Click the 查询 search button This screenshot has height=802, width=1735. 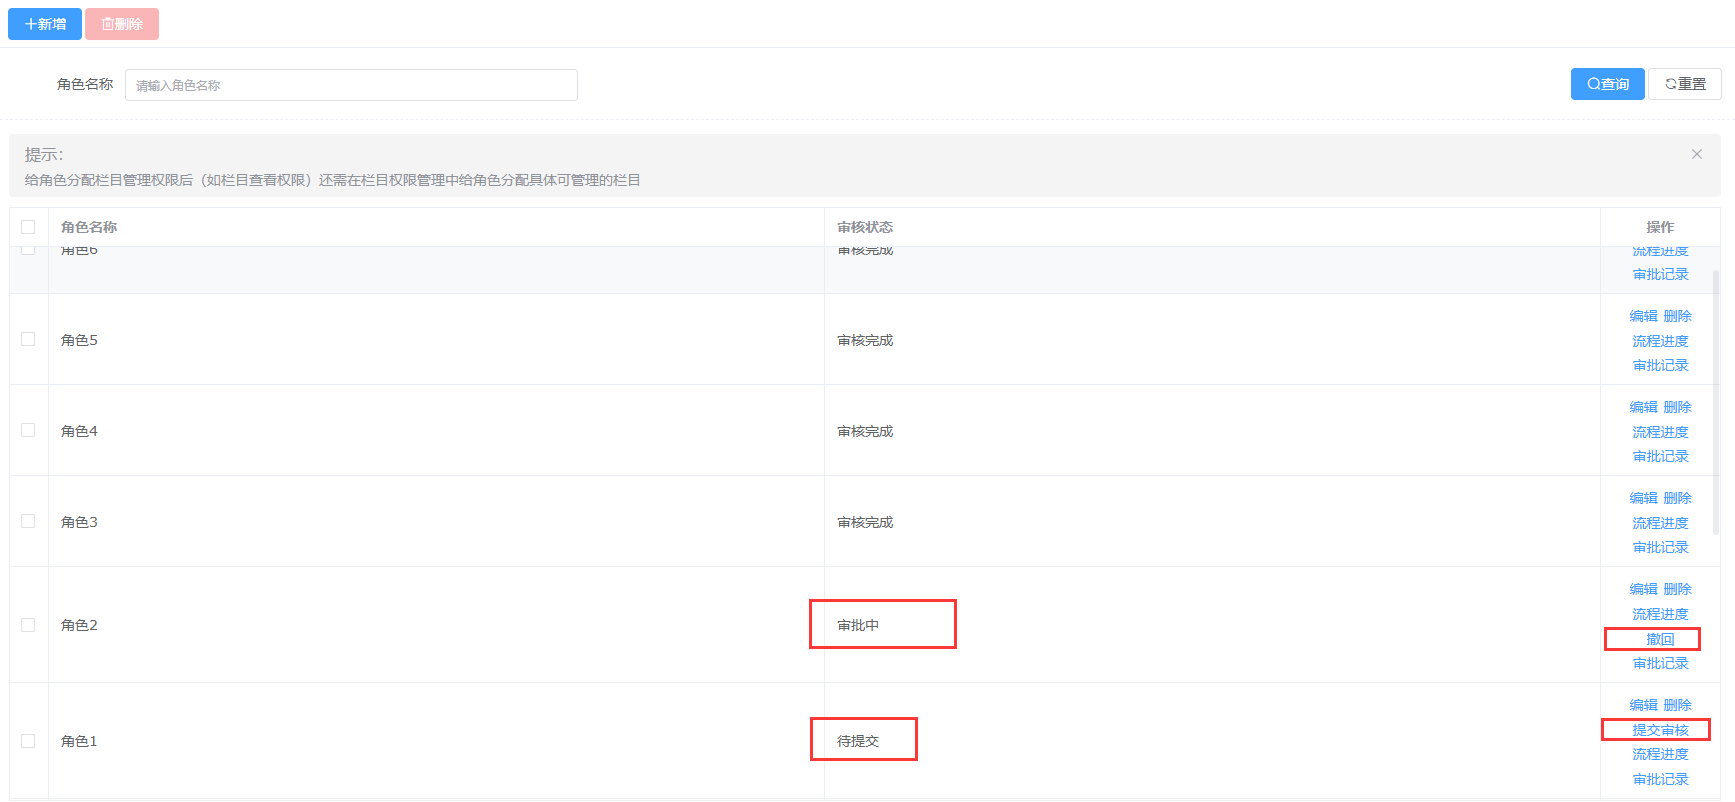pos(1607,84)
